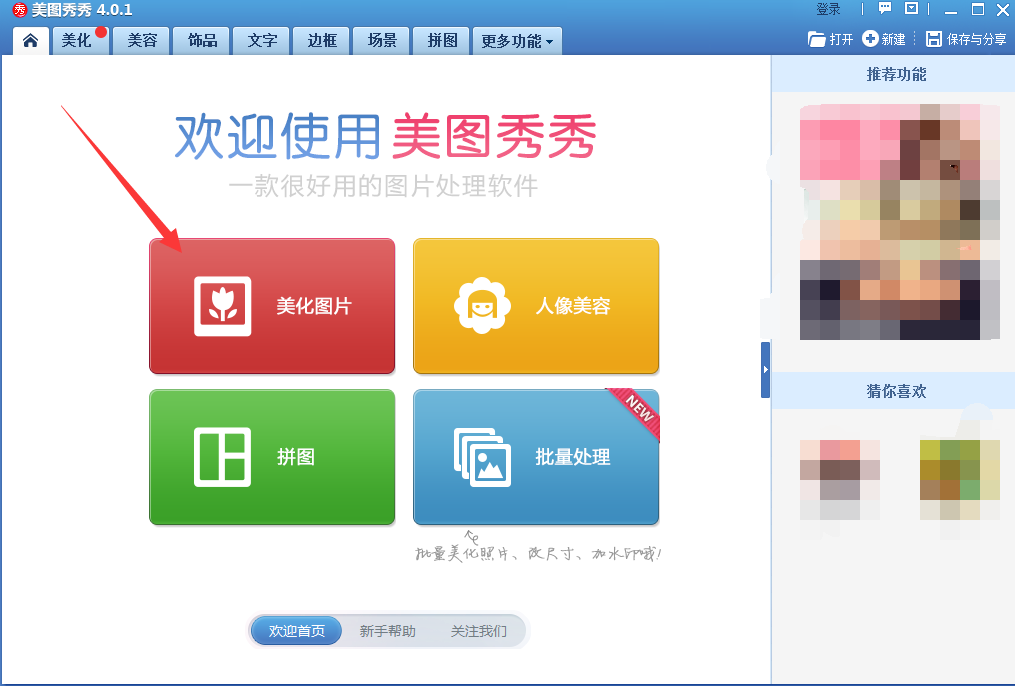This screenshot has height=686, width=1015.
Task: Open the red 美化图片 tile
Action: [272, 305]
